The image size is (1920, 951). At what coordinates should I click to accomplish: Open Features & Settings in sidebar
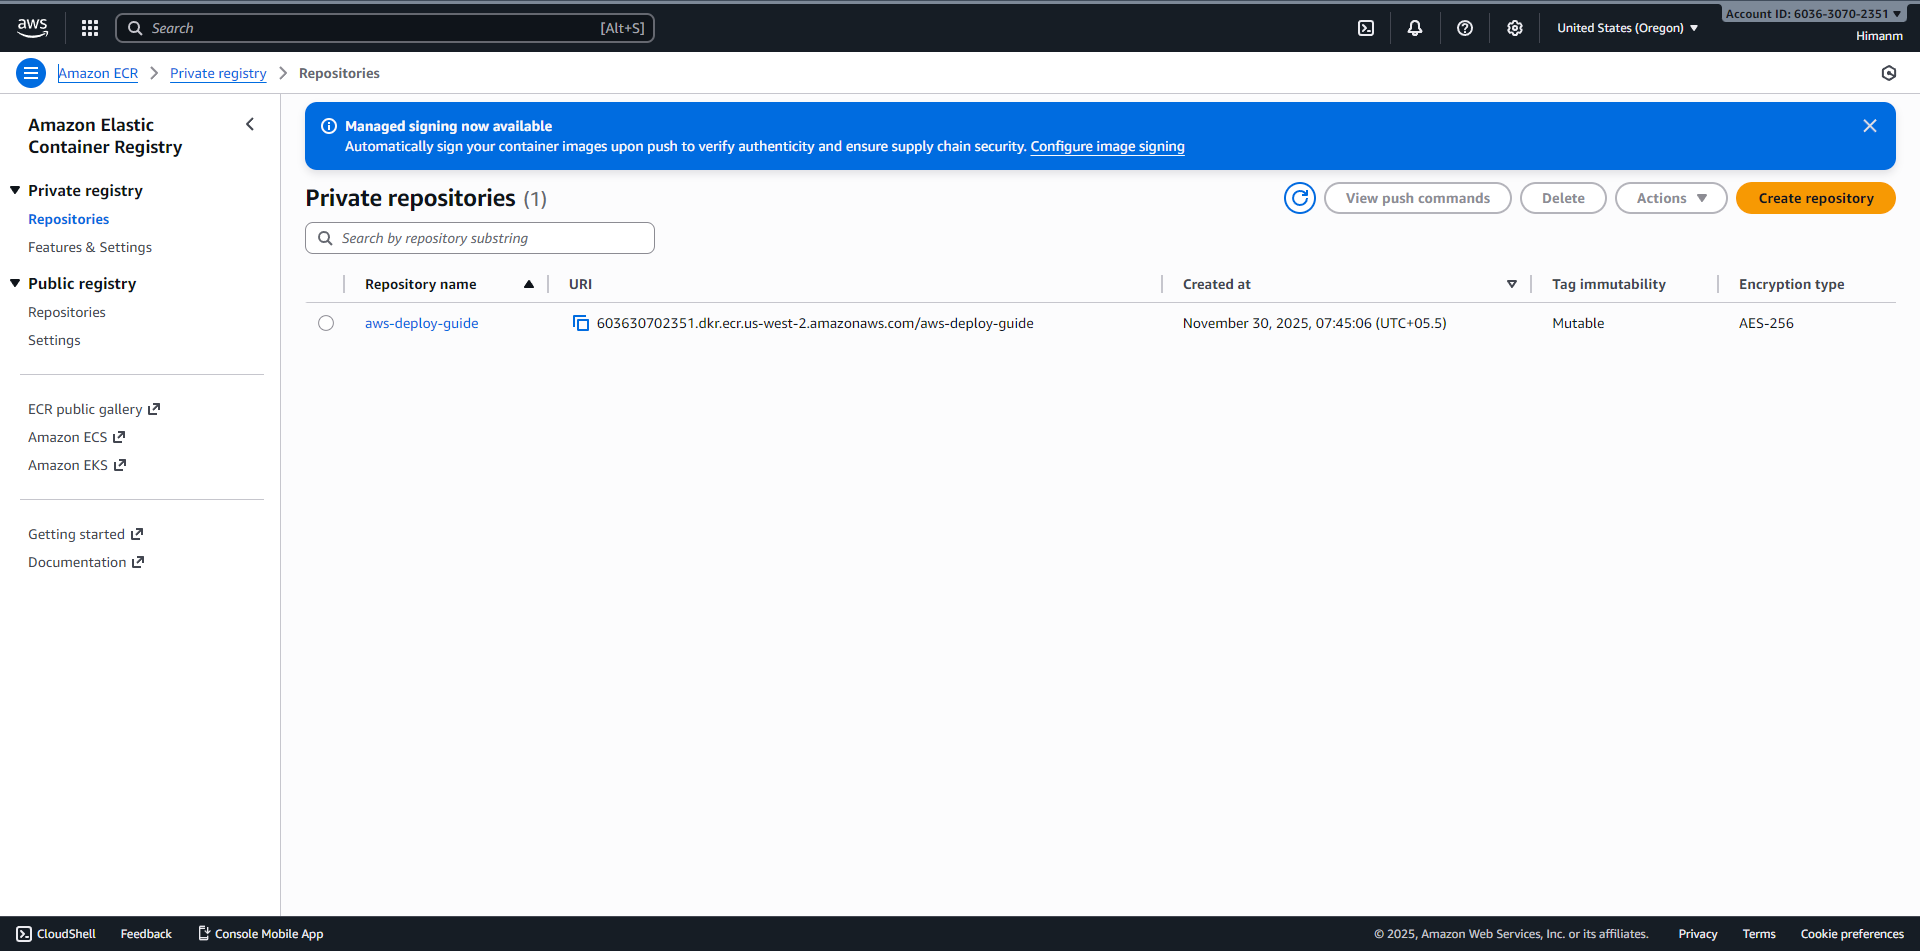[90, 247]
